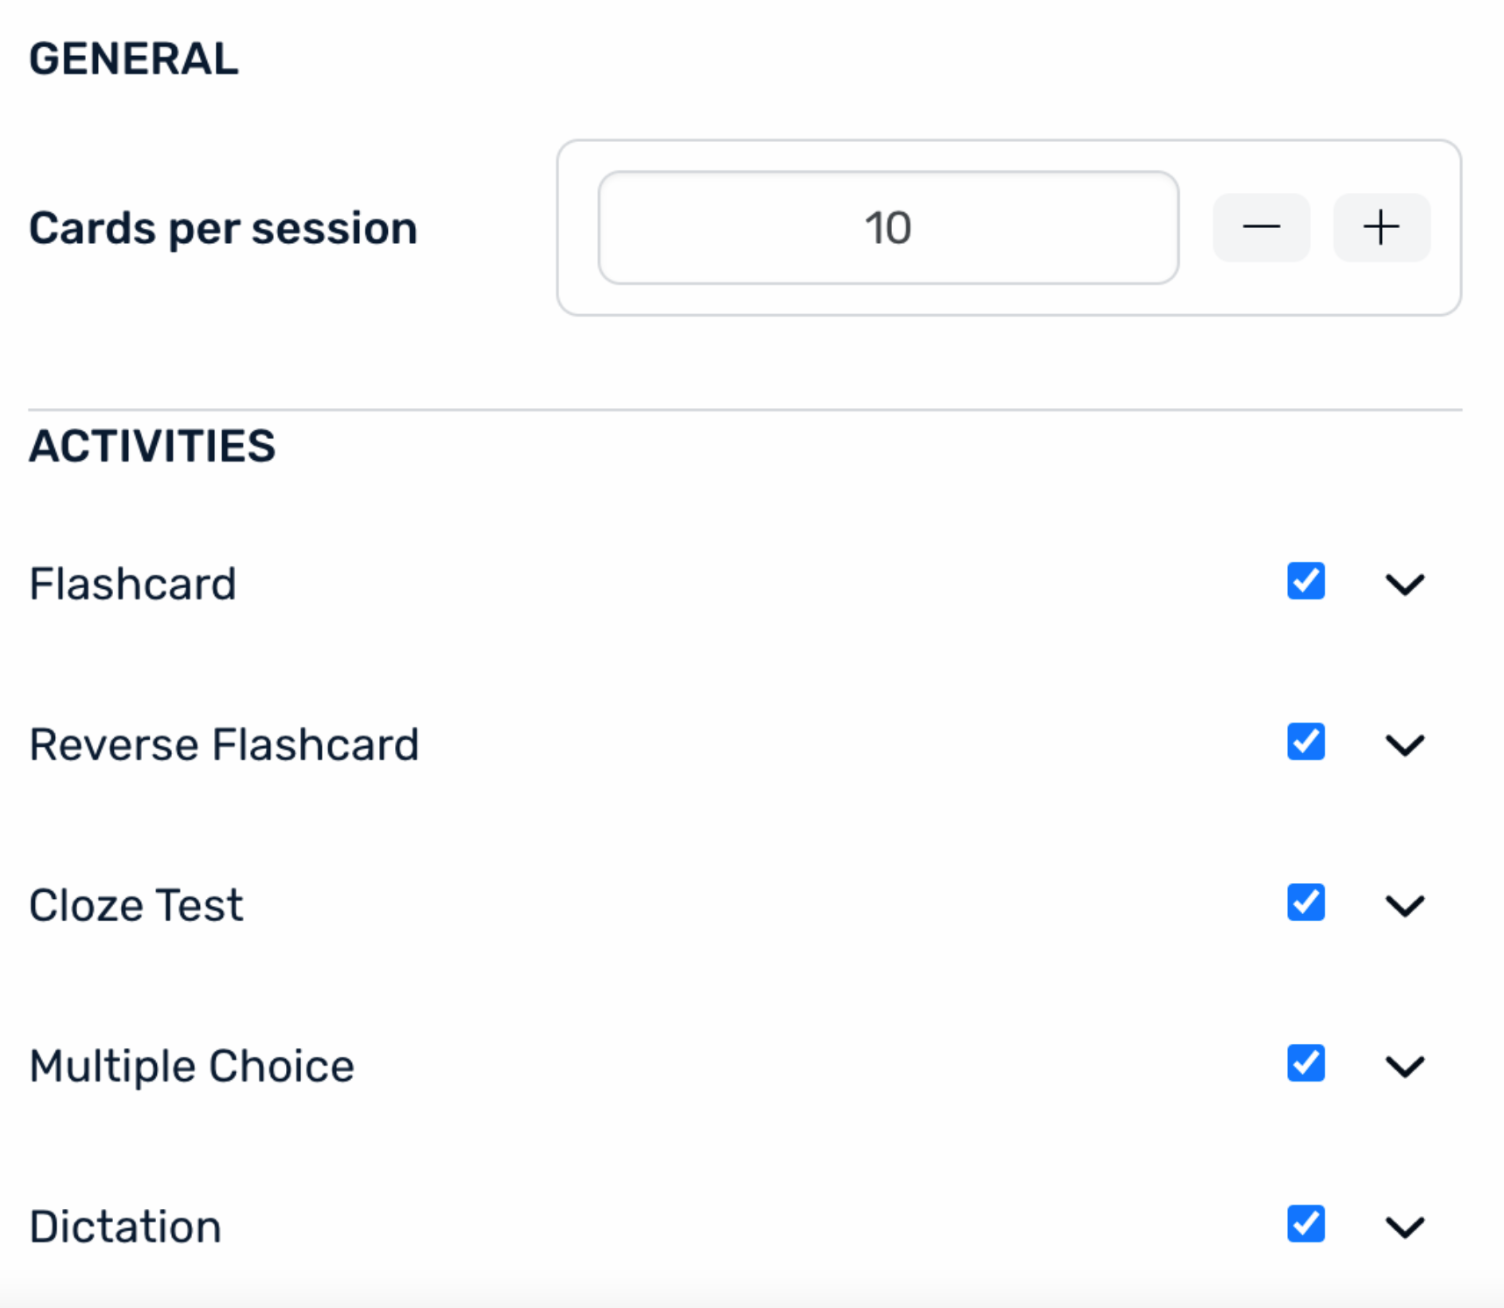Expand Multiple Choice options chevron
The image size is (1504, 1308).
[1405, 1066]
